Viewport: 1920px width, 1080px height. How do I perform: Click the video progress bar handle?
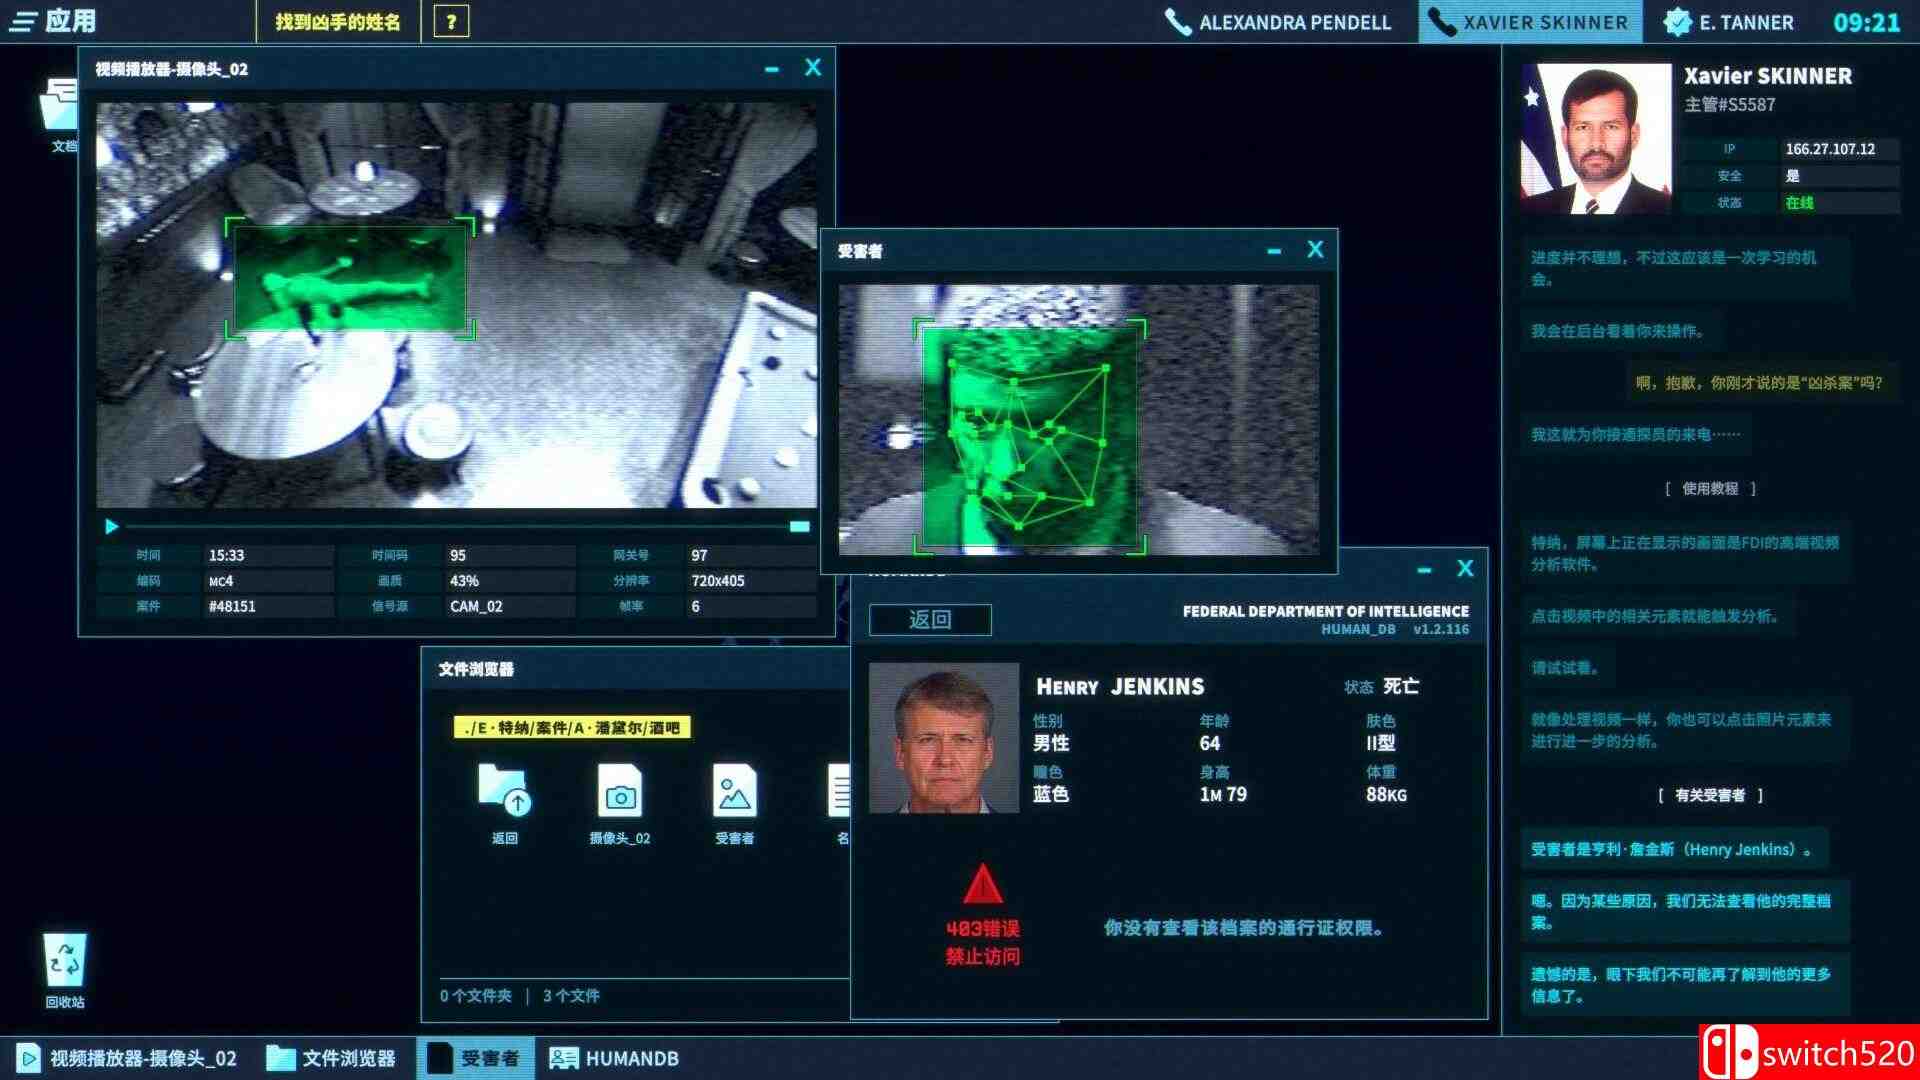799,527
